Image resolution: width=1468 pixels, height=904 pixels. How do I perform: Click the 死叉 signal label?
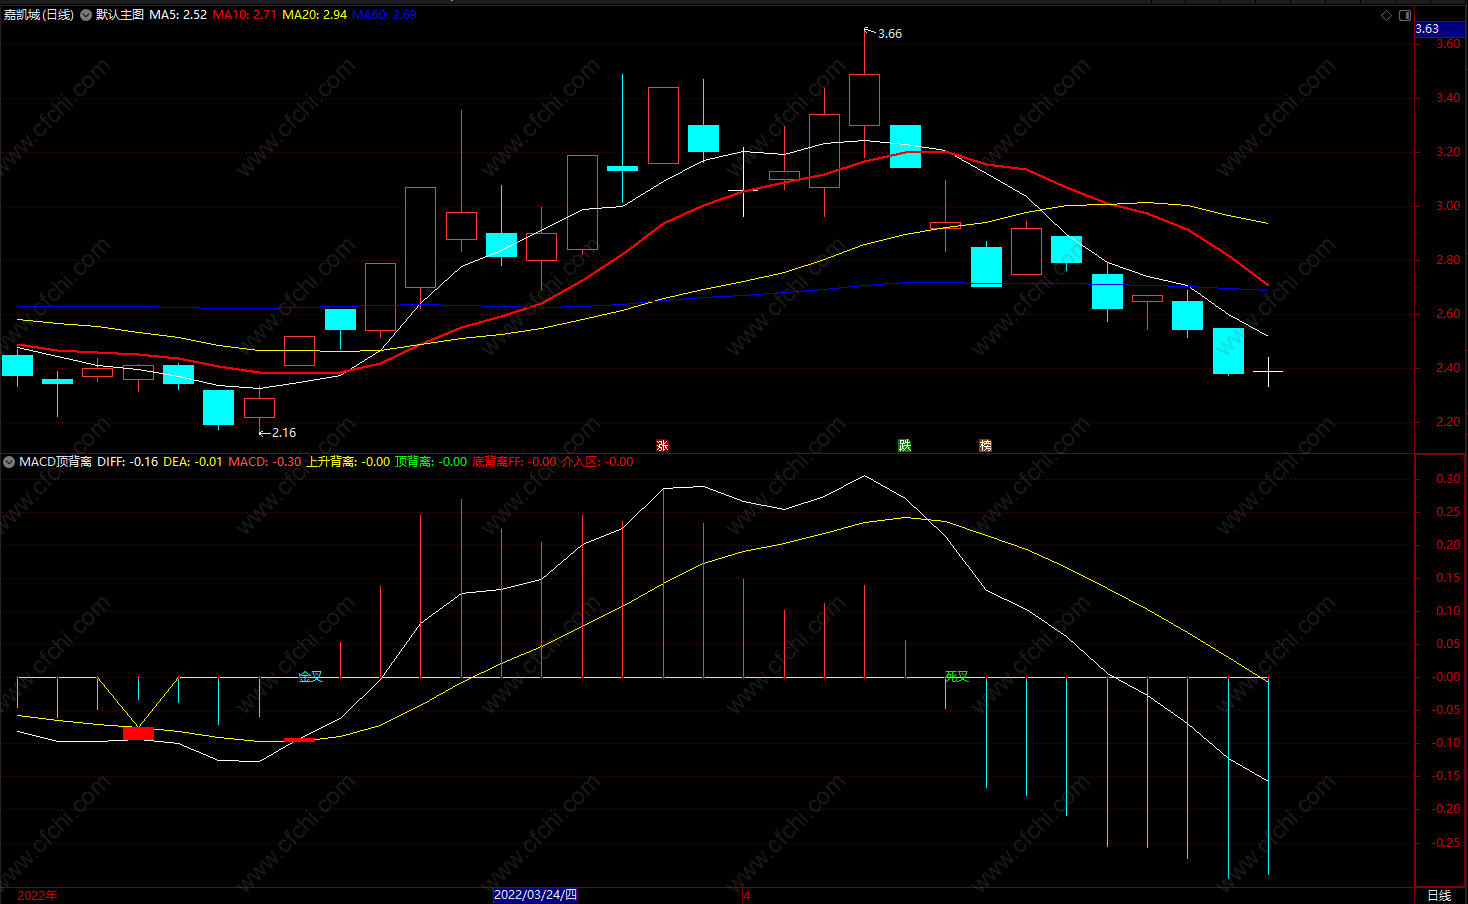point(957,677)
